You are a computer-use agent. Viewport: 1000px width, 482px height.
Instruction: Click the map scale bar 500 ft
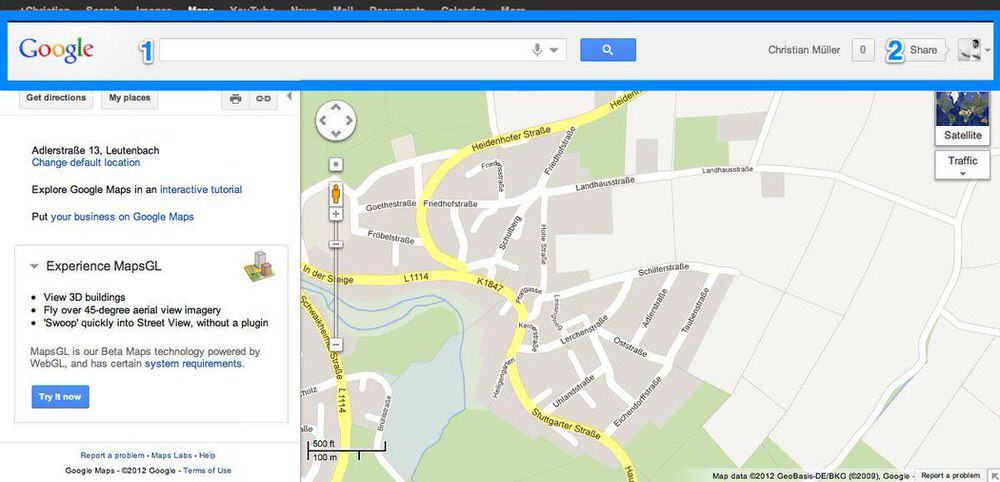pos(346,450)
